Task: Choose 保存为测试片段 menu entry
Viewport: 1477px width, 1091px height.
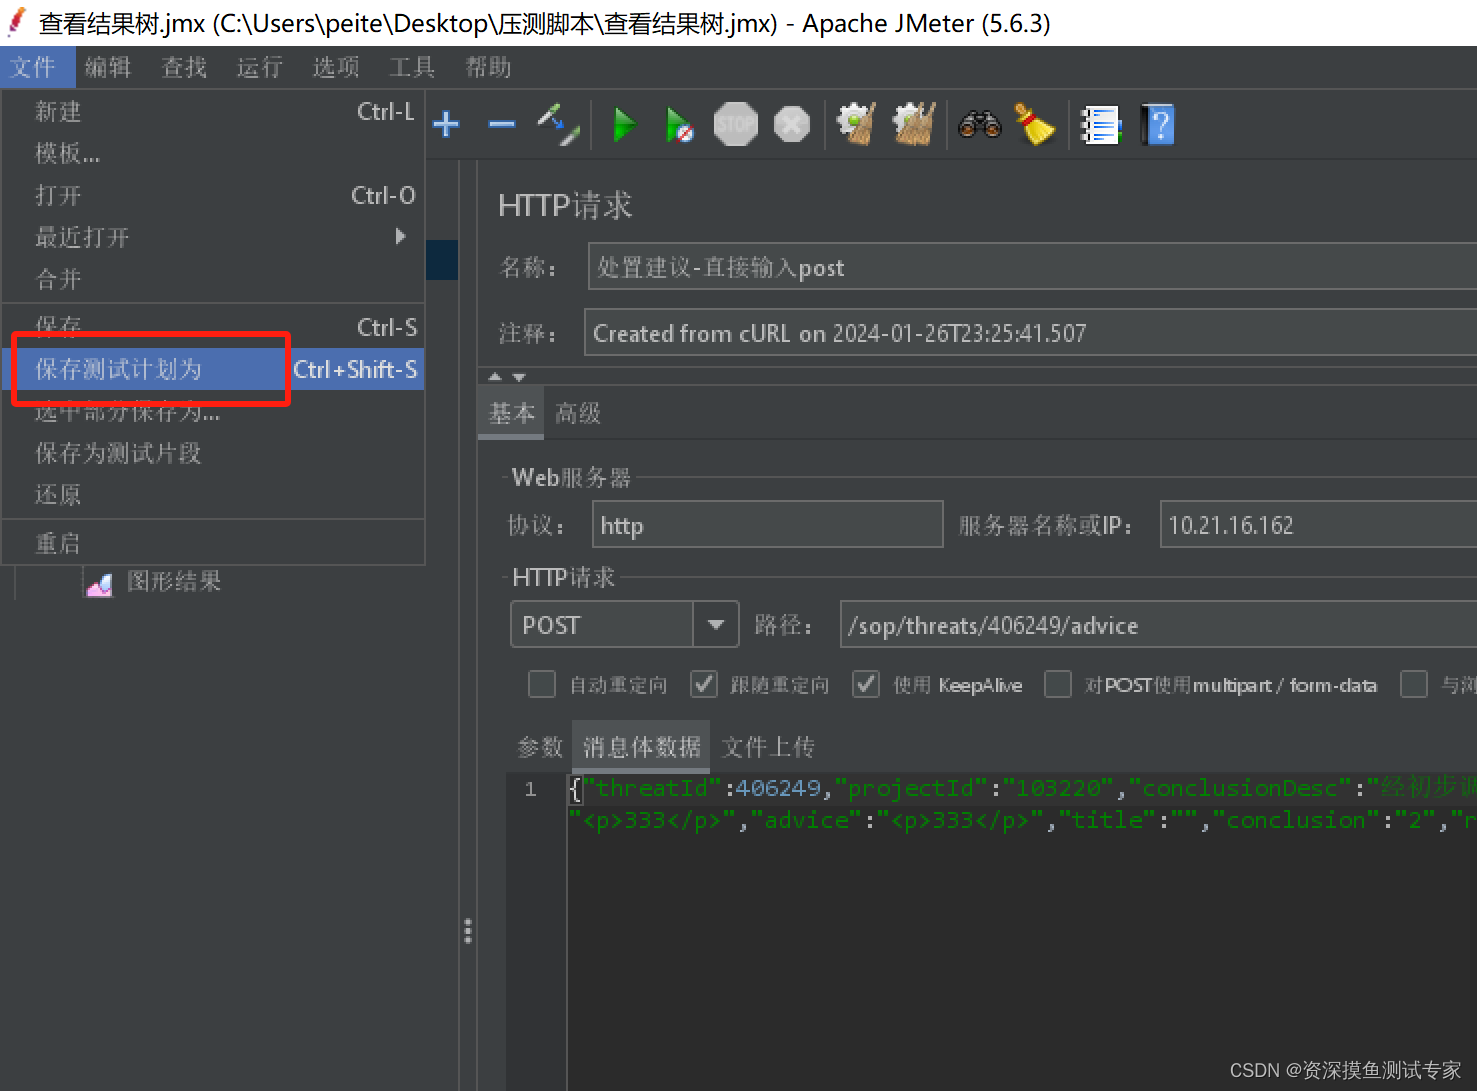Action: click(213, 453)
